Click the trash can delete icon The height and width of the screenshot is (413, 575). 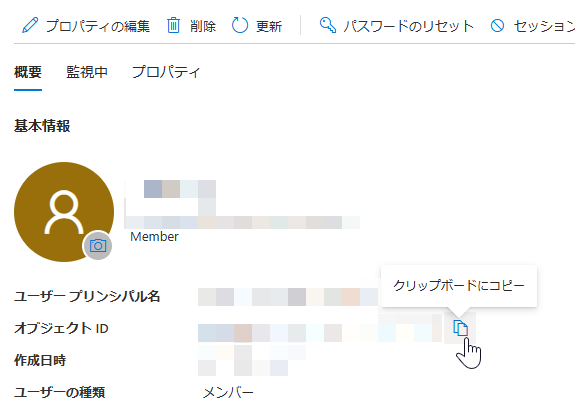[x=173, y=26]
